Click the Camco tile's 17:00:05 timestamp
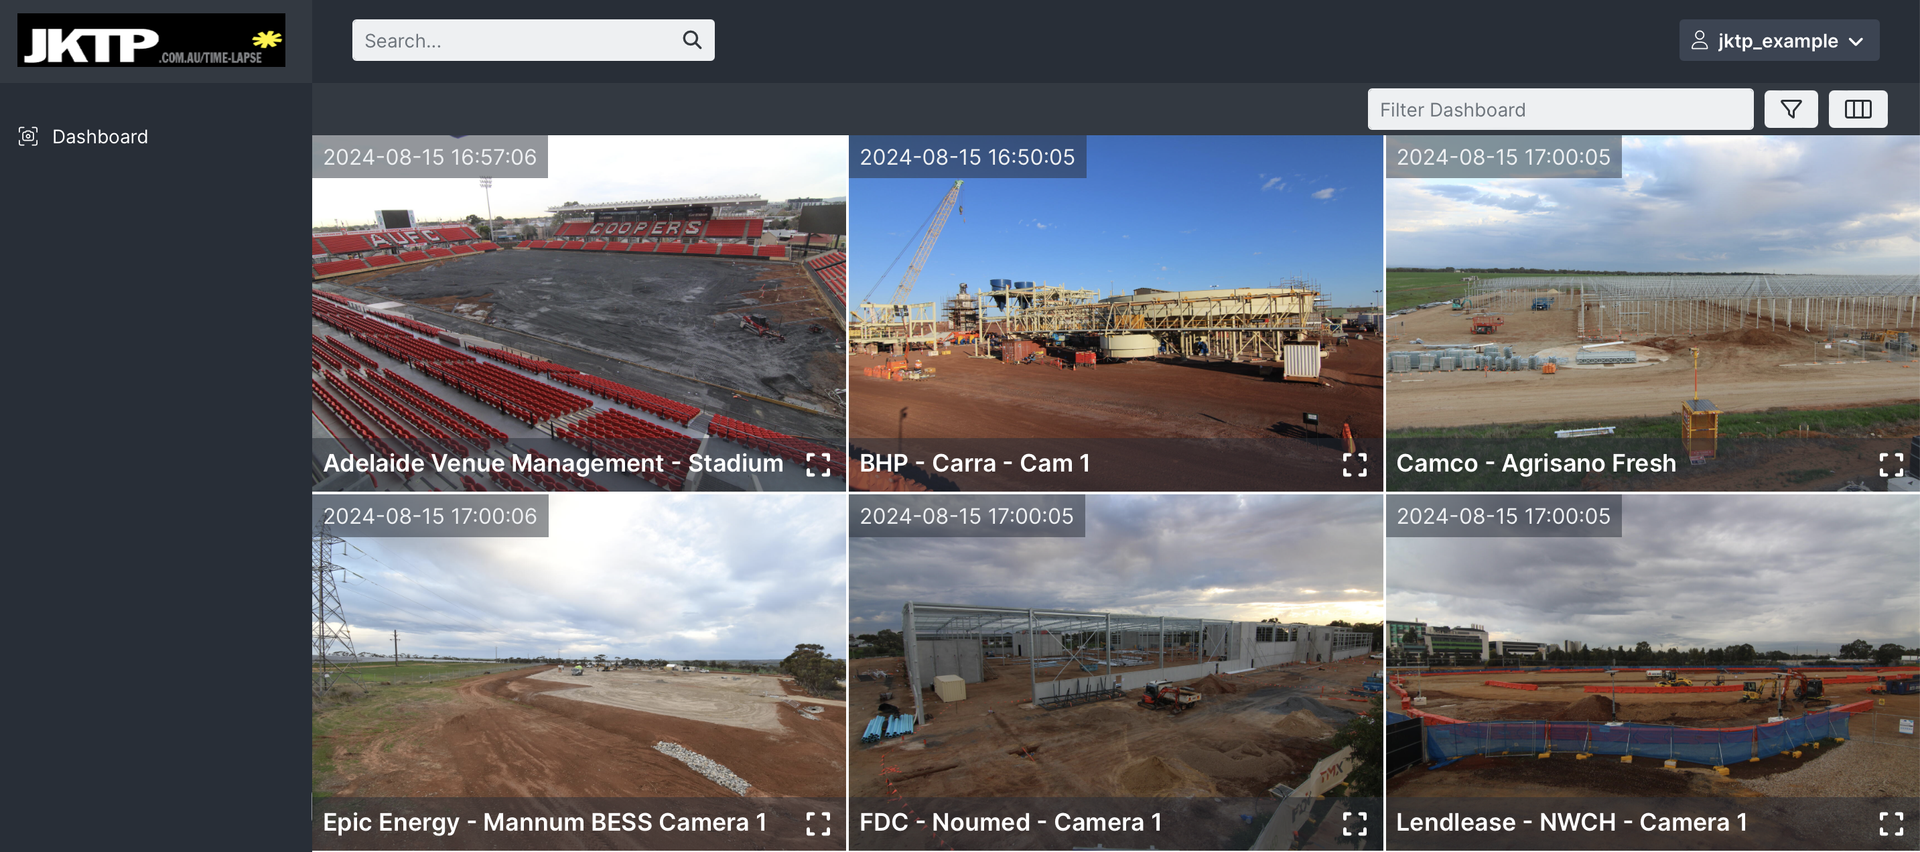This screenshot has width=1920, height=852. coord(1503,157)
